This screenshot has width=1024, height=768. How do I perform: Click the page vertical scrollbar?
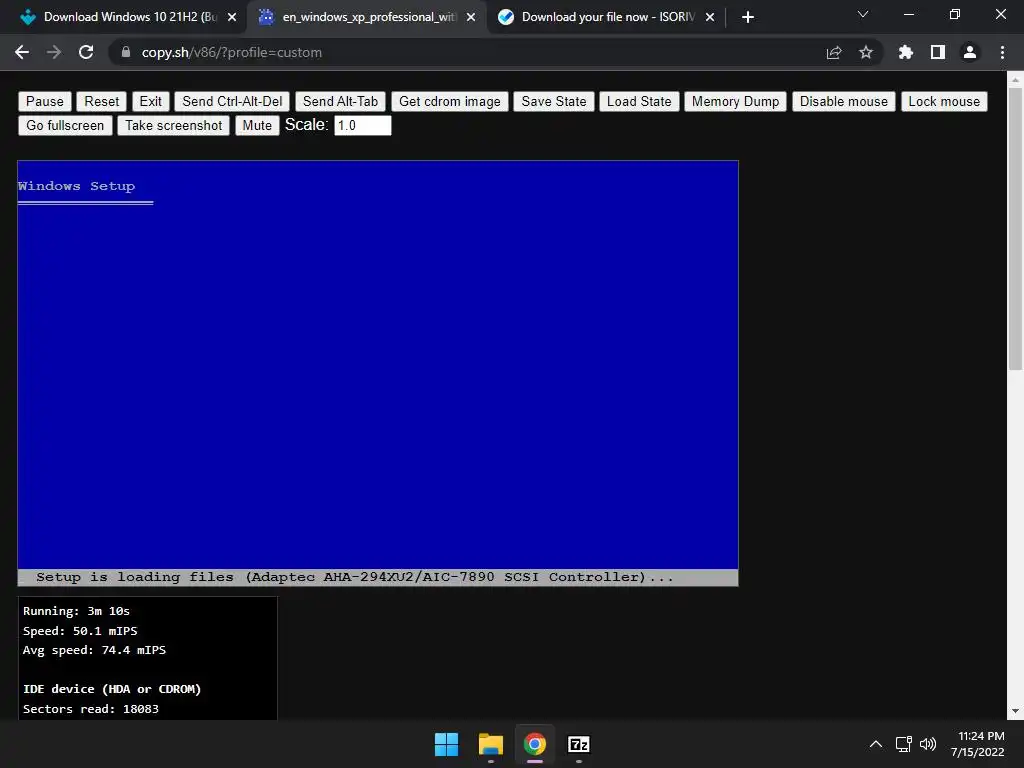coord(1015,229)
